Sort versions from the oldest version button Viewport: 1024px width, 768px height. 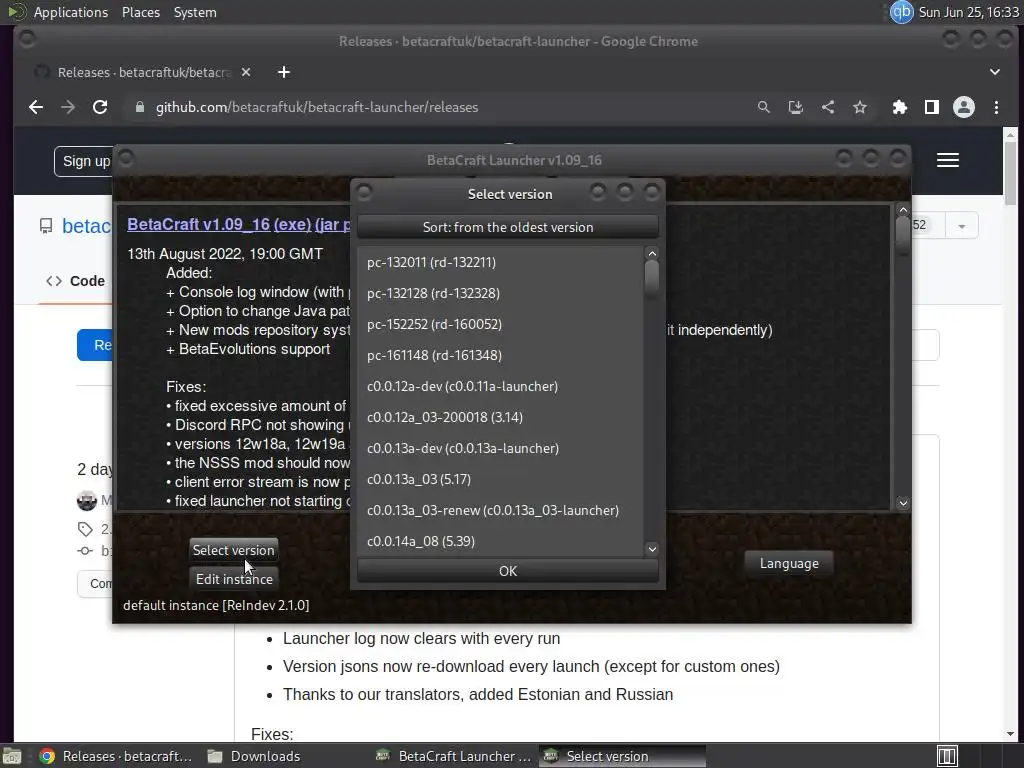point(507,227)
